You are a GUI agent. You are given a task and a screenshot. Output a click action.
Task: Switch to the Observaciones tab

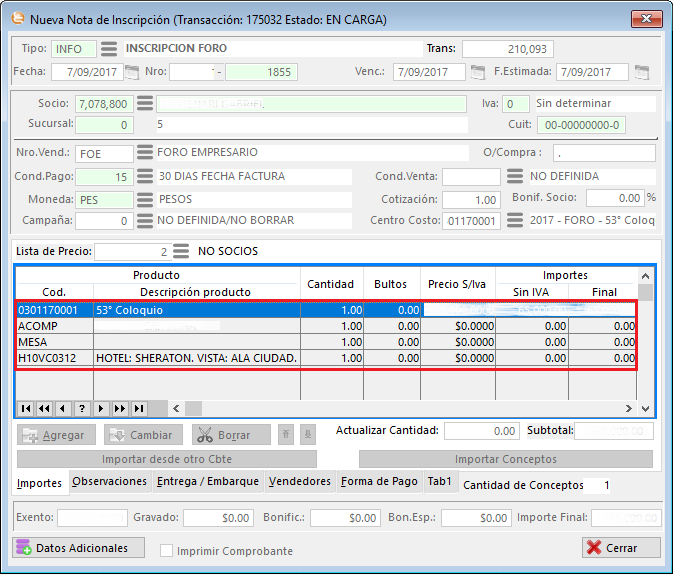tap(110, 482)
